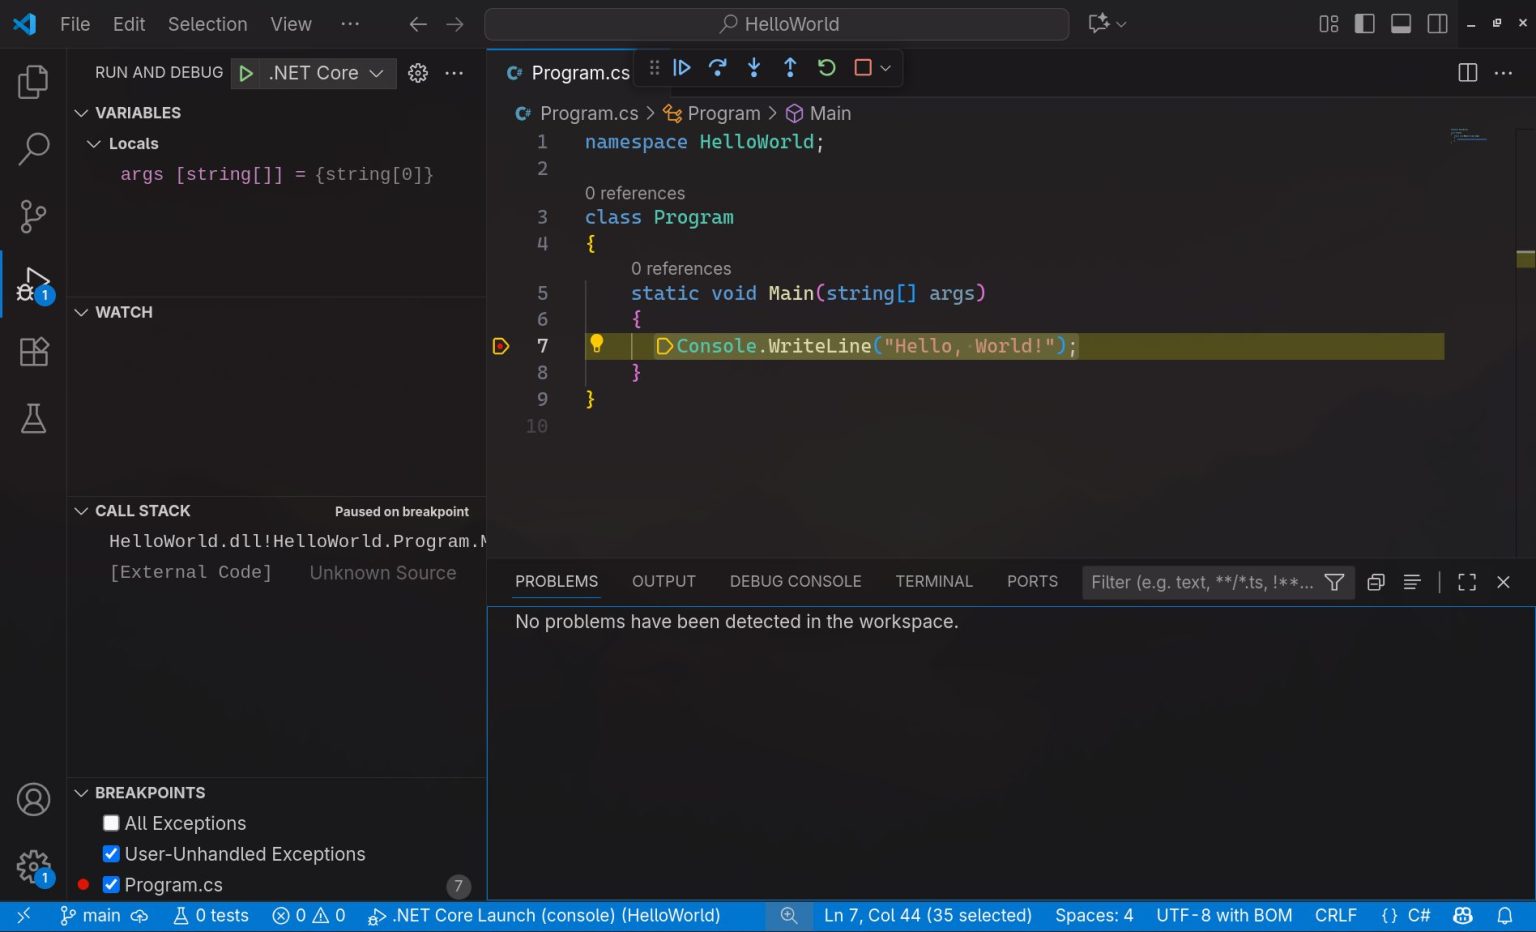Screen dimensions: 1536x932
Task: Enable the All Exceptions breakpoint checkbox
Action: tap(111, 823)
